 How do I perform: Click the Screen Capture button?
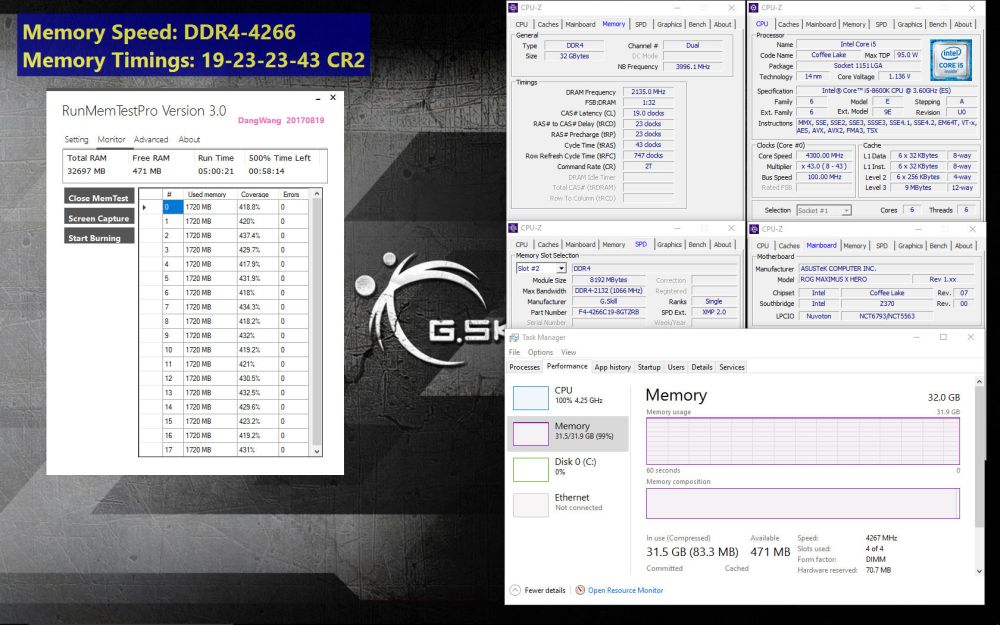coord(97,218)
